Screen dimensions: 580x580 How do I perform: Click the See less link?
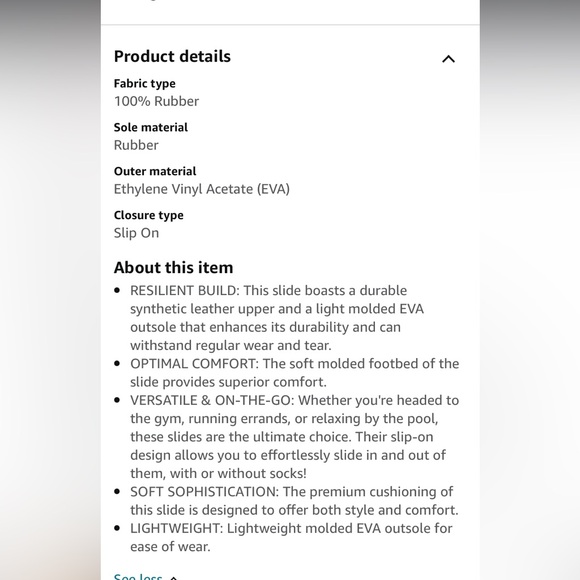(138, 576)
